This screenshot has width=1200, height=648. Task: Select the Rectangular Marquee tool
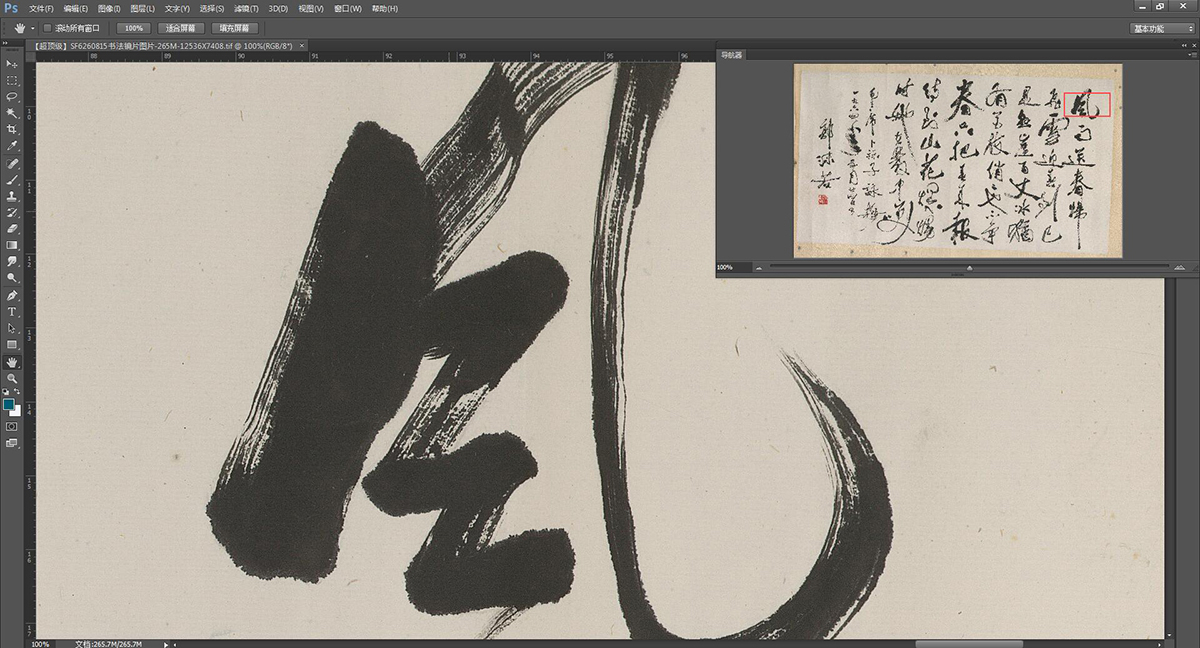(12, 80)
